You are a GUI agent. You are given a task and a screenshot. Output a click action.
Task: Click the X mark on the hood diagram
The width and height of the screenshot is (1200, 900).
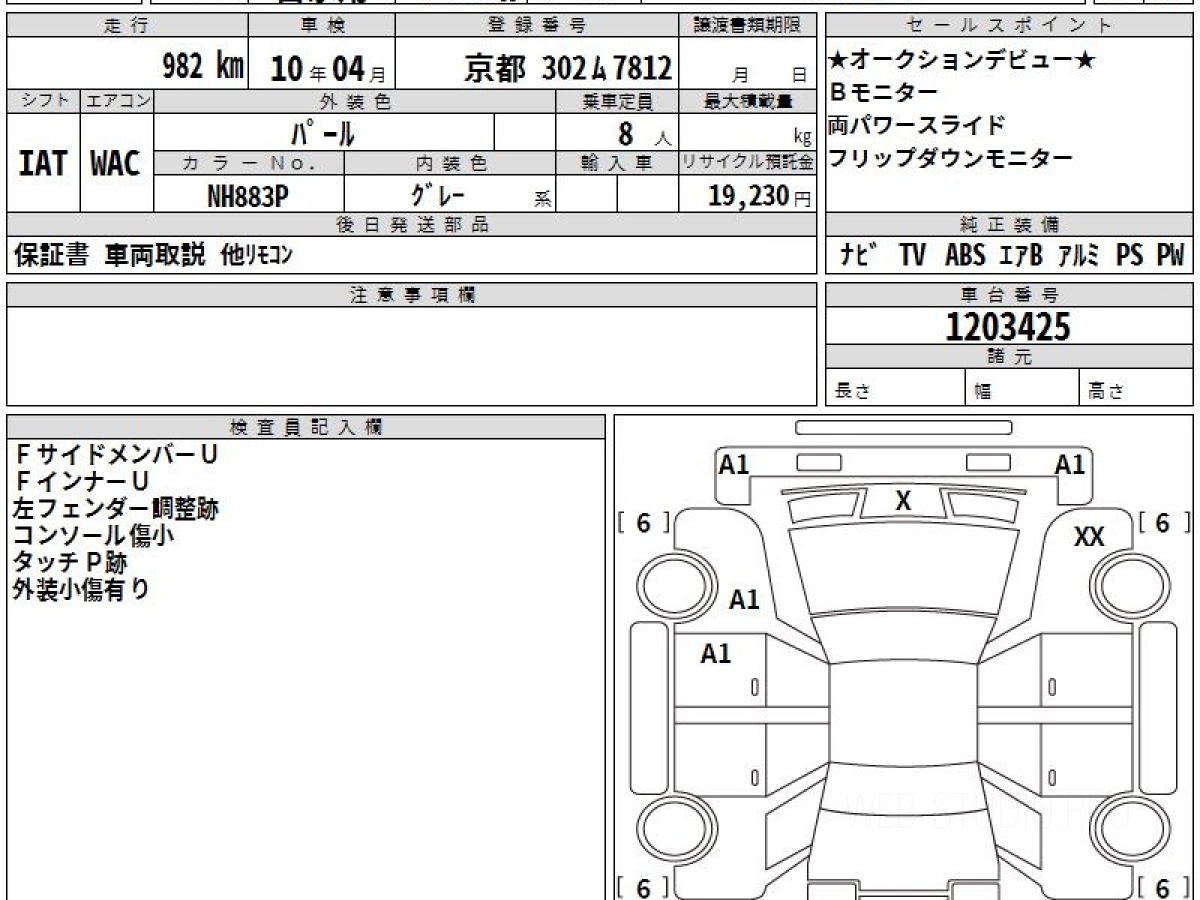pyautogui.click(x=903, y=501)
